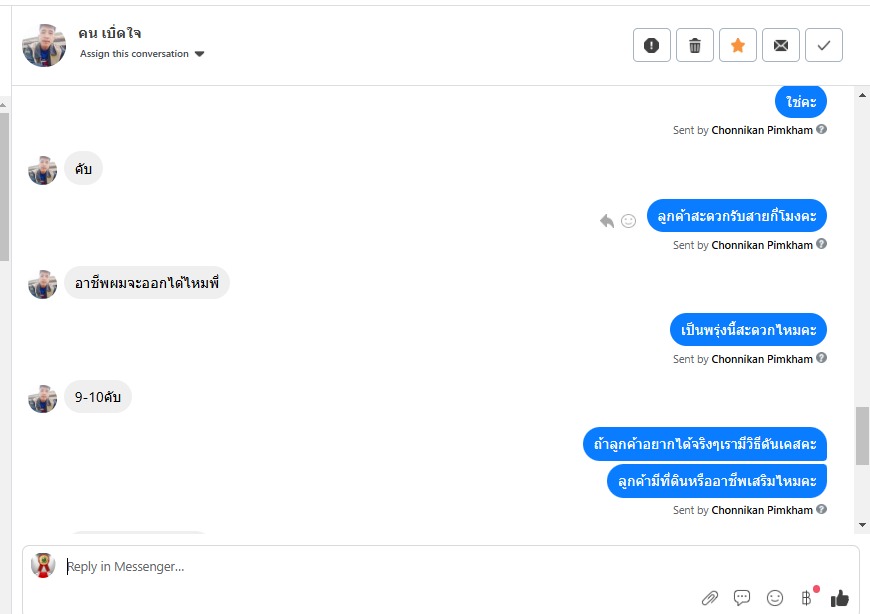This screenshot has width=870, height=614.
Task: Click scroll-down arrow of conversation scrollbar
Action: (x=862, y=524)
